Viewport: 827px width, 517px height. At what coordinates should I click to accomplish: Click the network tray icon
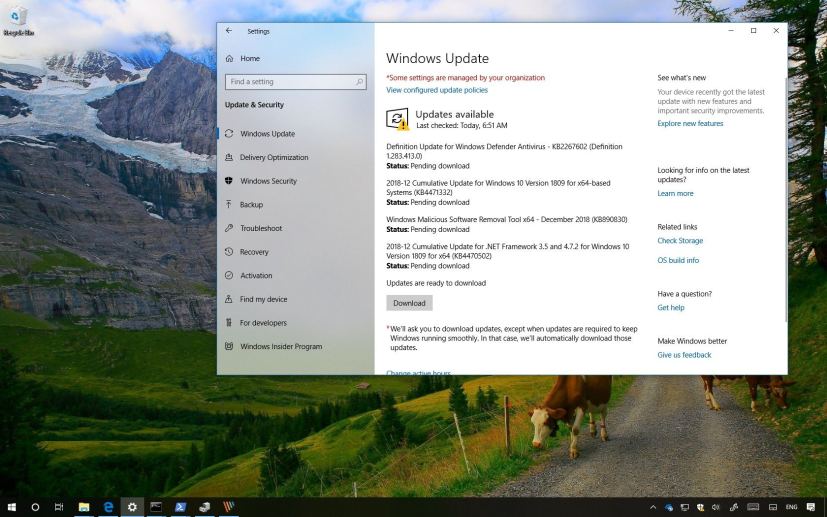(685, 508)
